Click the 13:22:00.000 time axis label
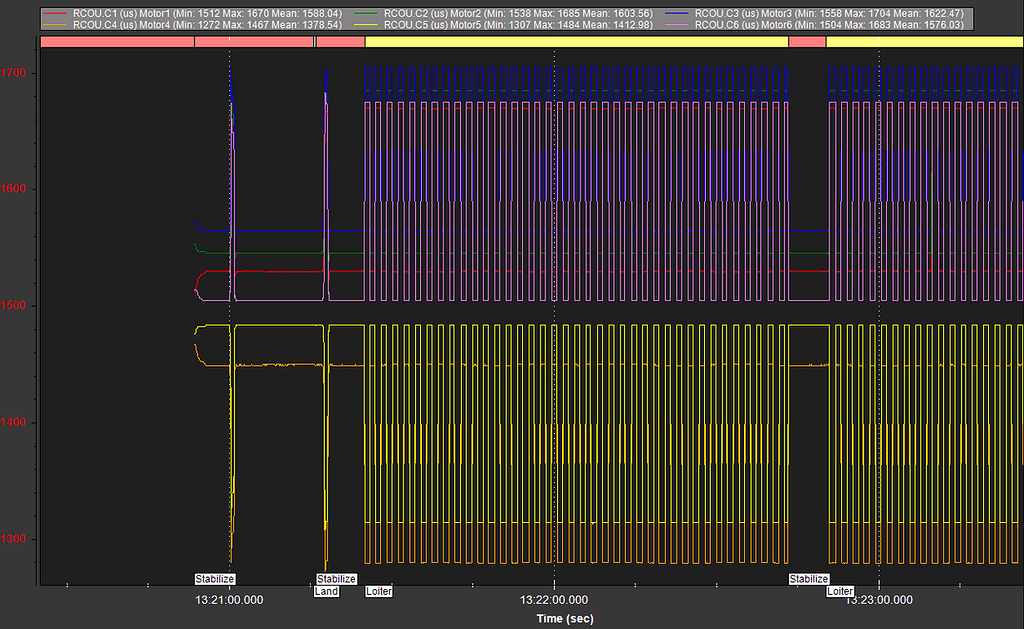The width and height of the screenshot is (1024, 629). (554, 600)
